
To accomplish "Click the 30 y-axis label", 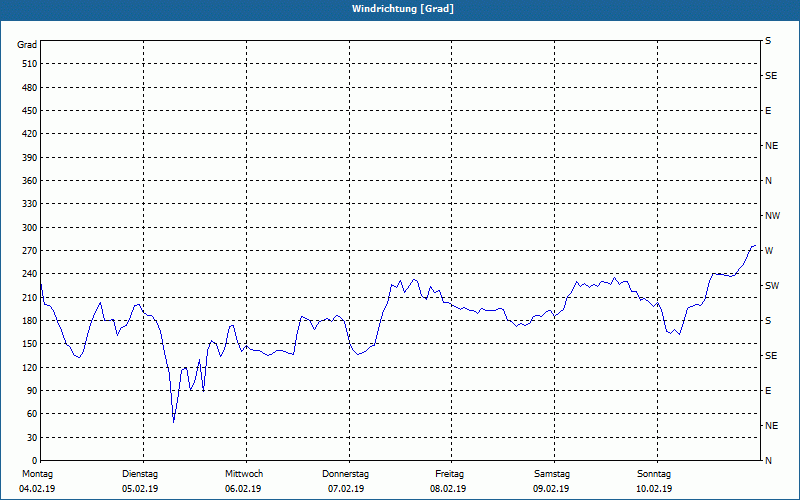I will [32, 437].
